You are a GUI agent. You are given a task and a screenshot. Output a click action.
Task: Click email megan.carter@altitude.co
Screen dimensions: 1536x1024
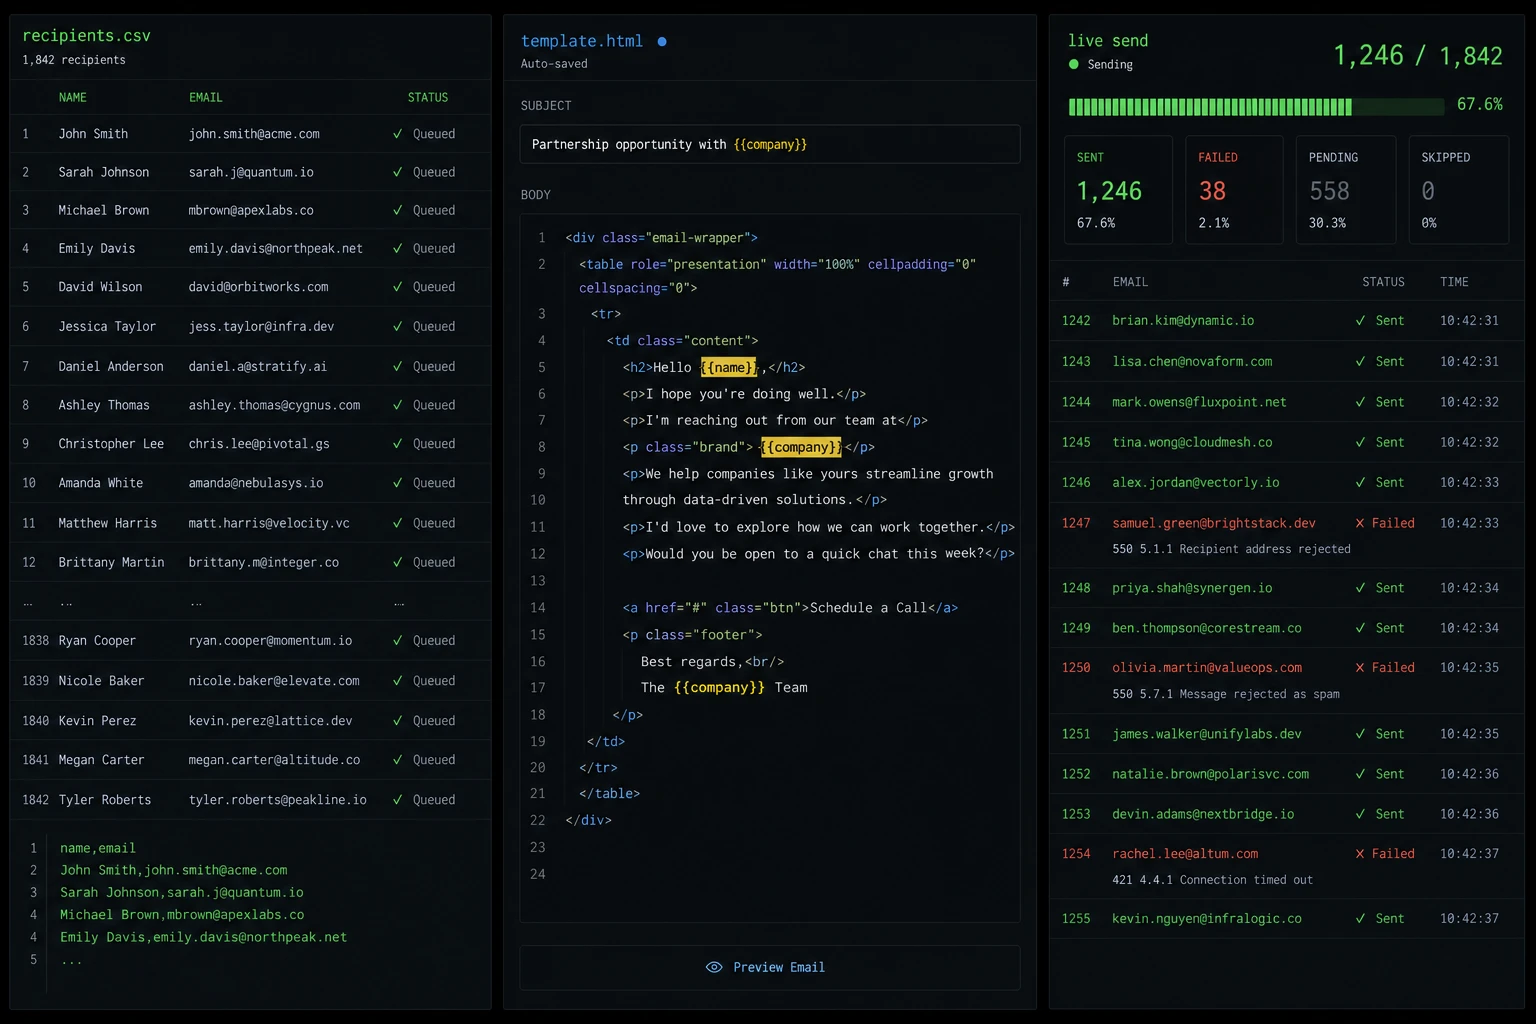pyautogui.click(x=274, y=759)
